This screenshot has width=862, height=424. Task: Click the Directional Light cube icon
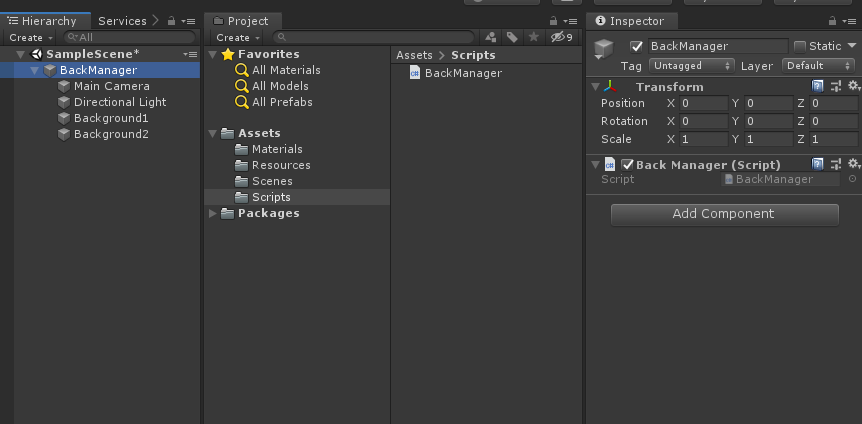click(x=64, y=102)
